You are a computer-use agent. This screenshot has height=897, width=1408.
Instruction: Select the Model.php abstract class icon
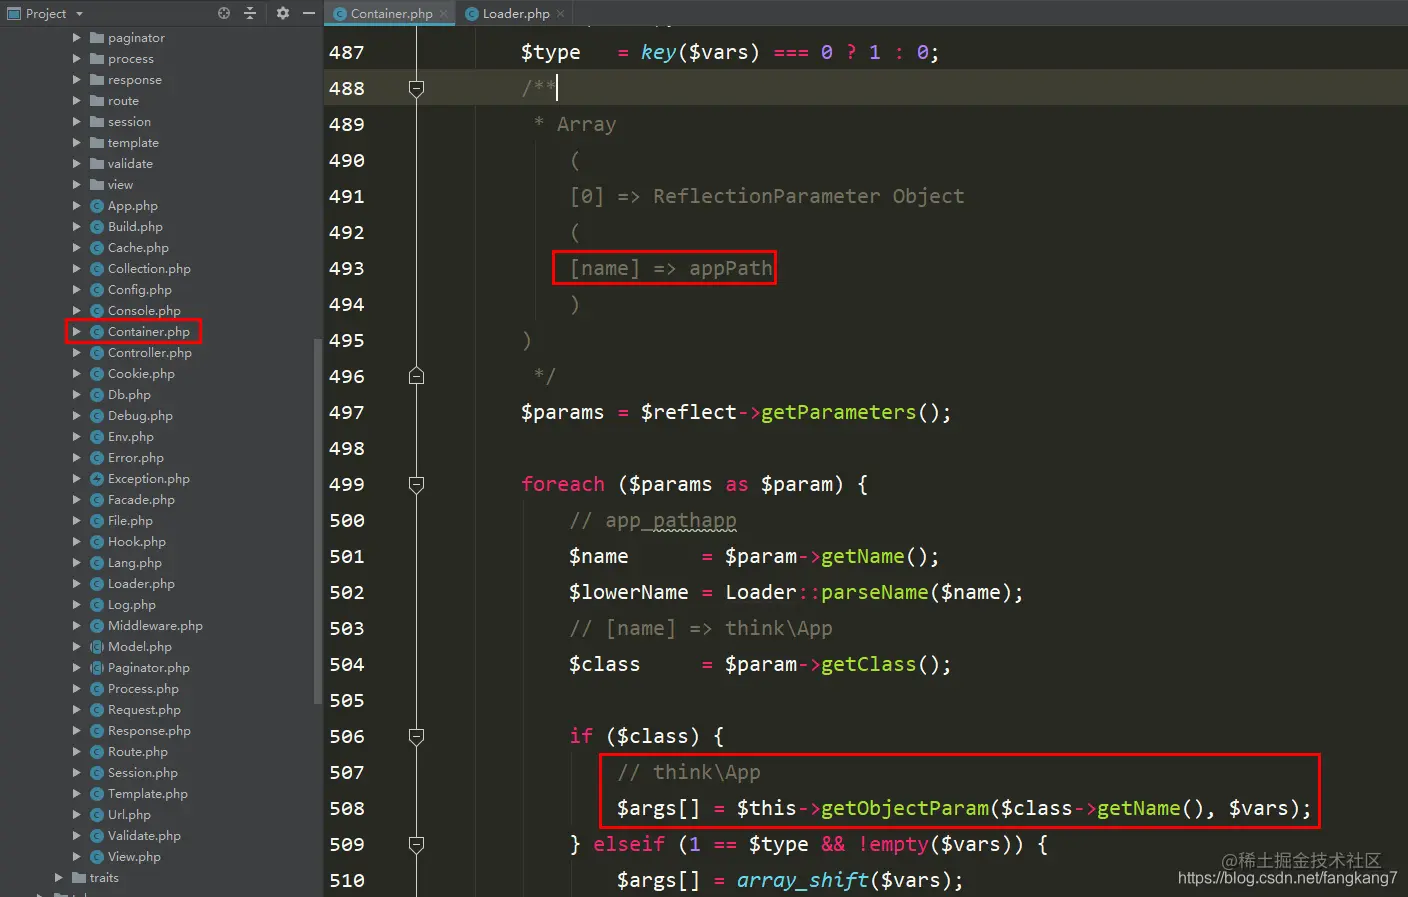97,647
